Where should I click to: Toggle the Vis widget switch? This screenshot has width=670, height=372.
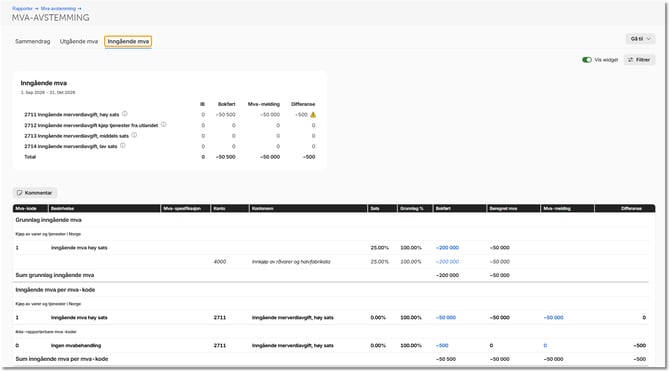587,60
